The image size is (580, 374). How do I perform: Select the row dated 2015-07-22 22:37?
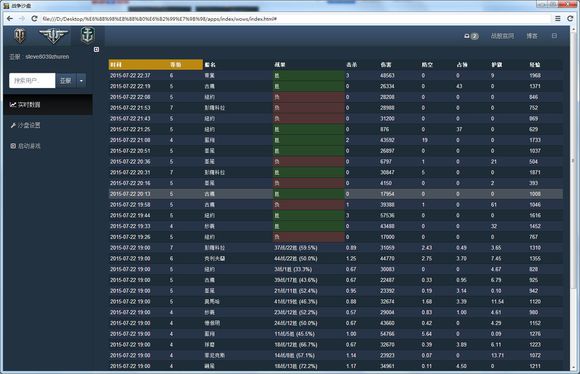(335, 75)
